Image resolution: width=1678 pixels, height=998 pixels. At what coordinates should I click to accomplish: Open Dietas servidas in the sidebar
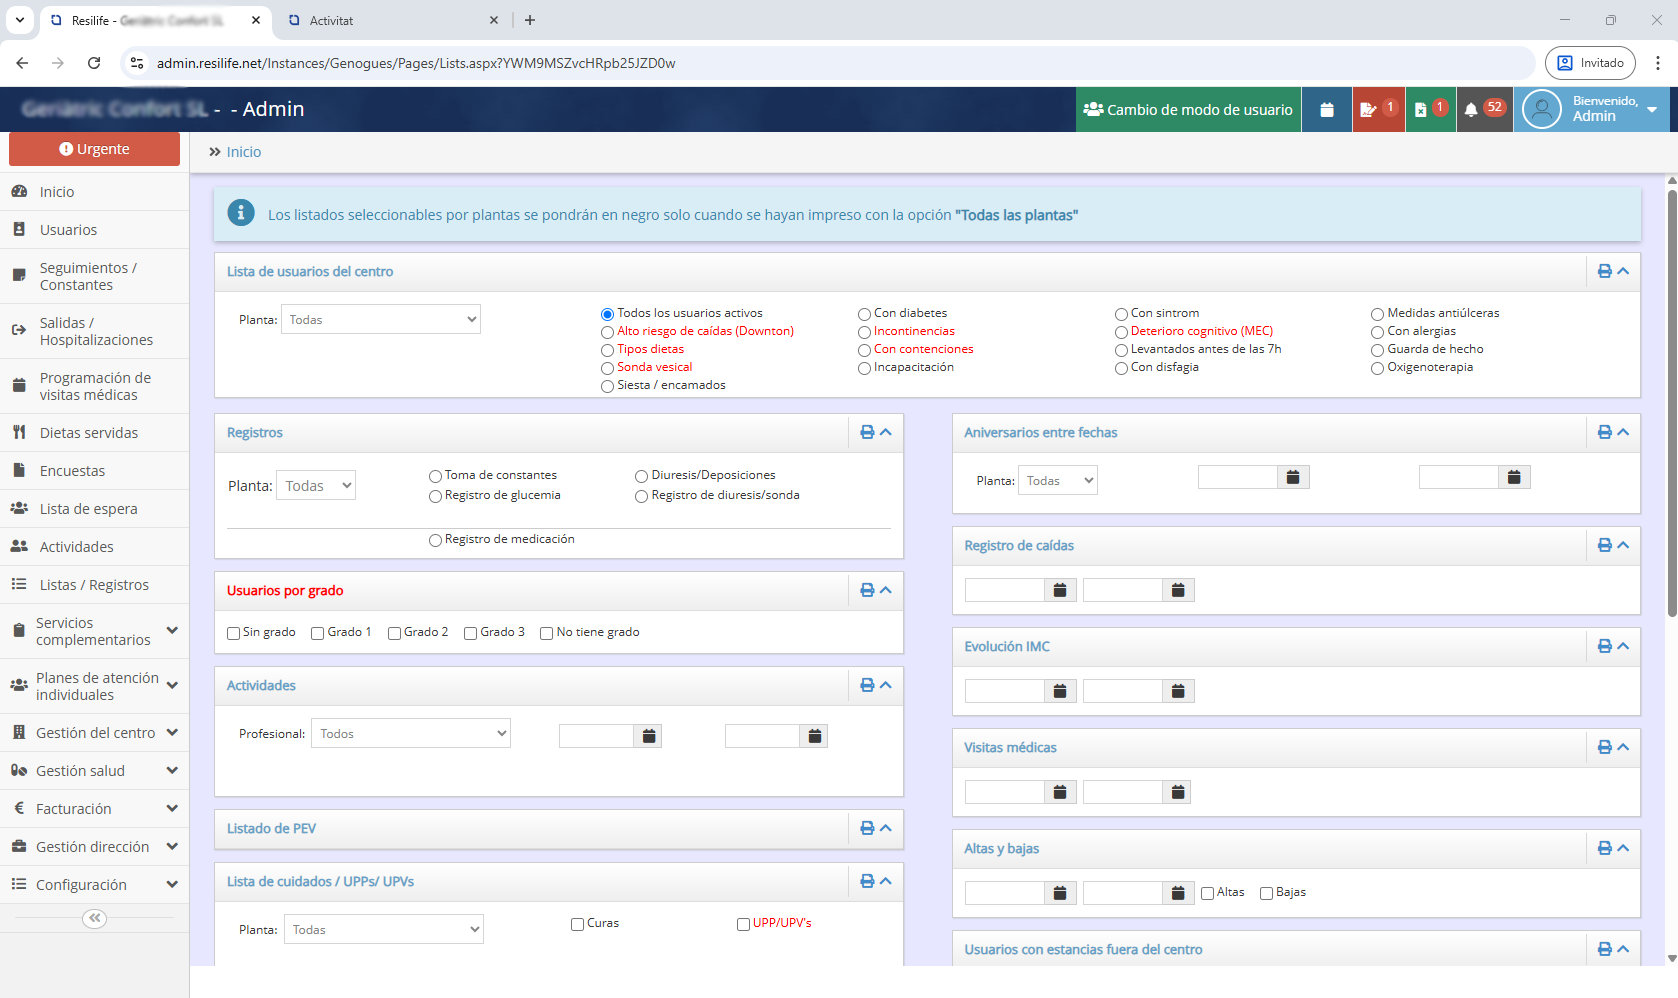94,433
